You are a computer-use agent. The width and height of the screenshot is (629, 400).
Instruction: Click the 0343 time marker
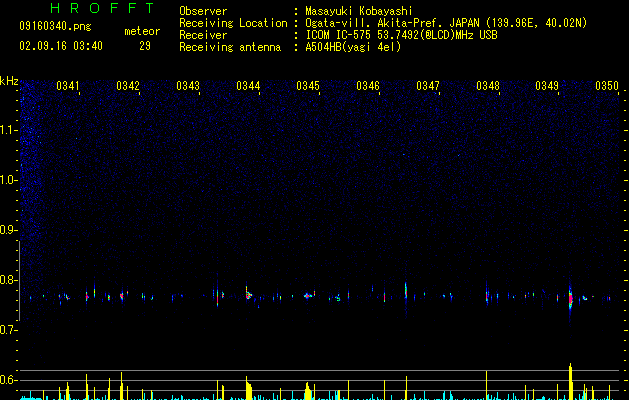188,86
